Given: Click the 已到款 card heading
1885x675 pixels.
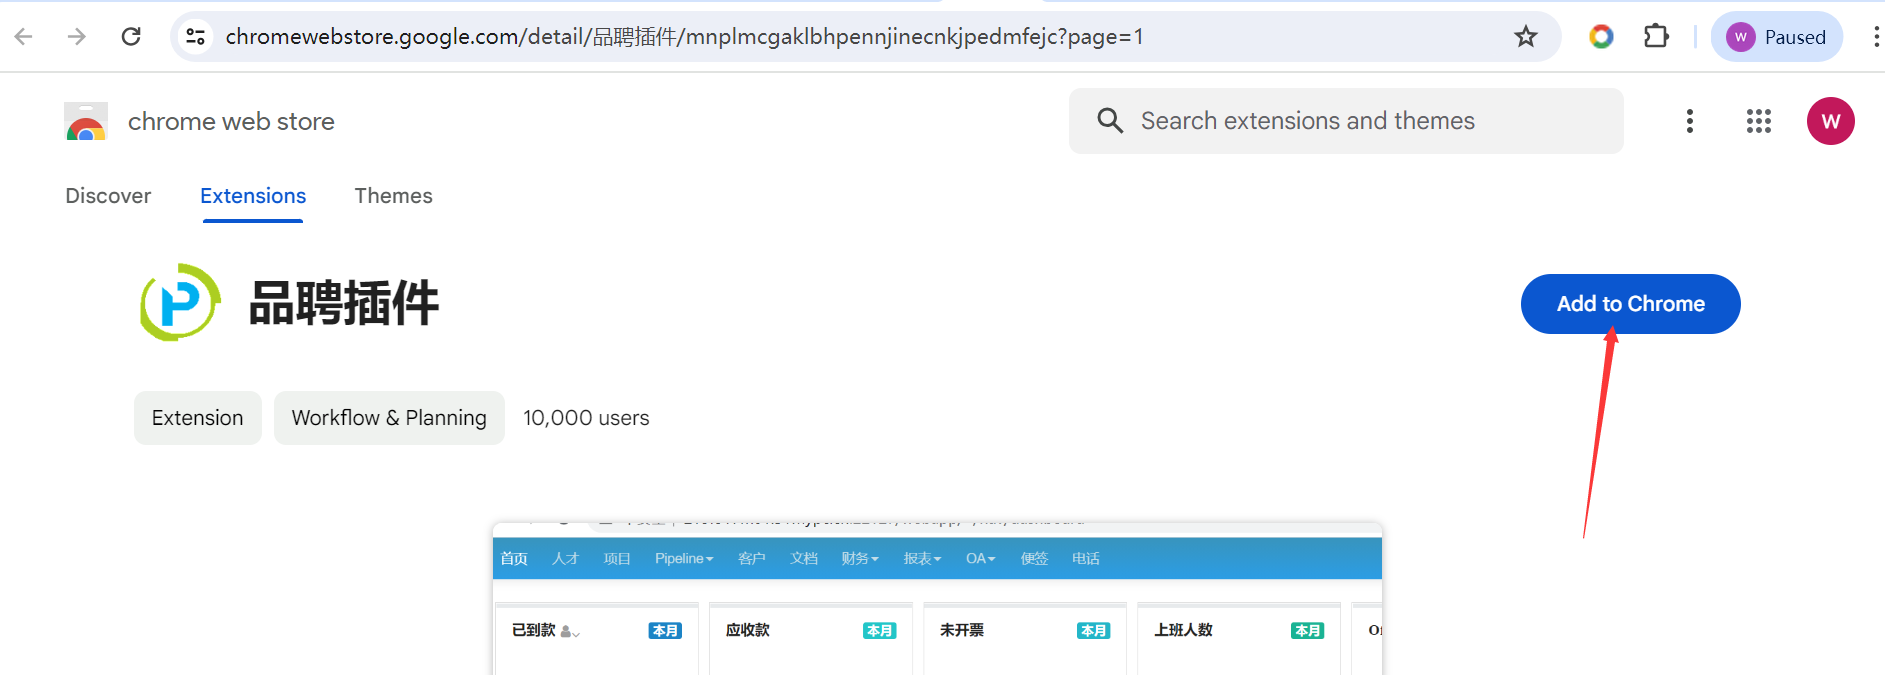Looking at the screenshot, I should (x=534, y=630).
